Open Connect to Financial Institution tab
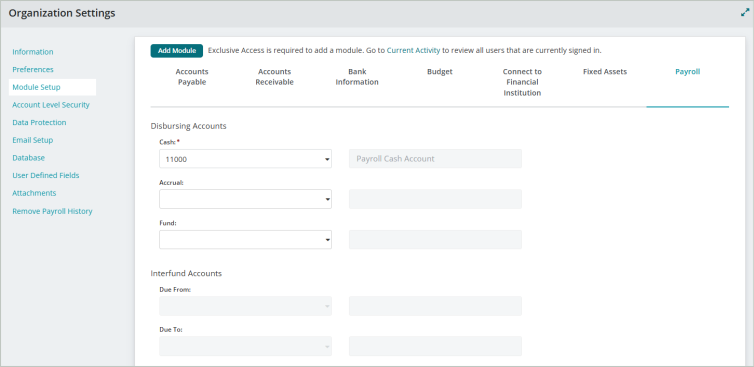Image resolution: width=754 pixels, height=367 pixels. 522,82
